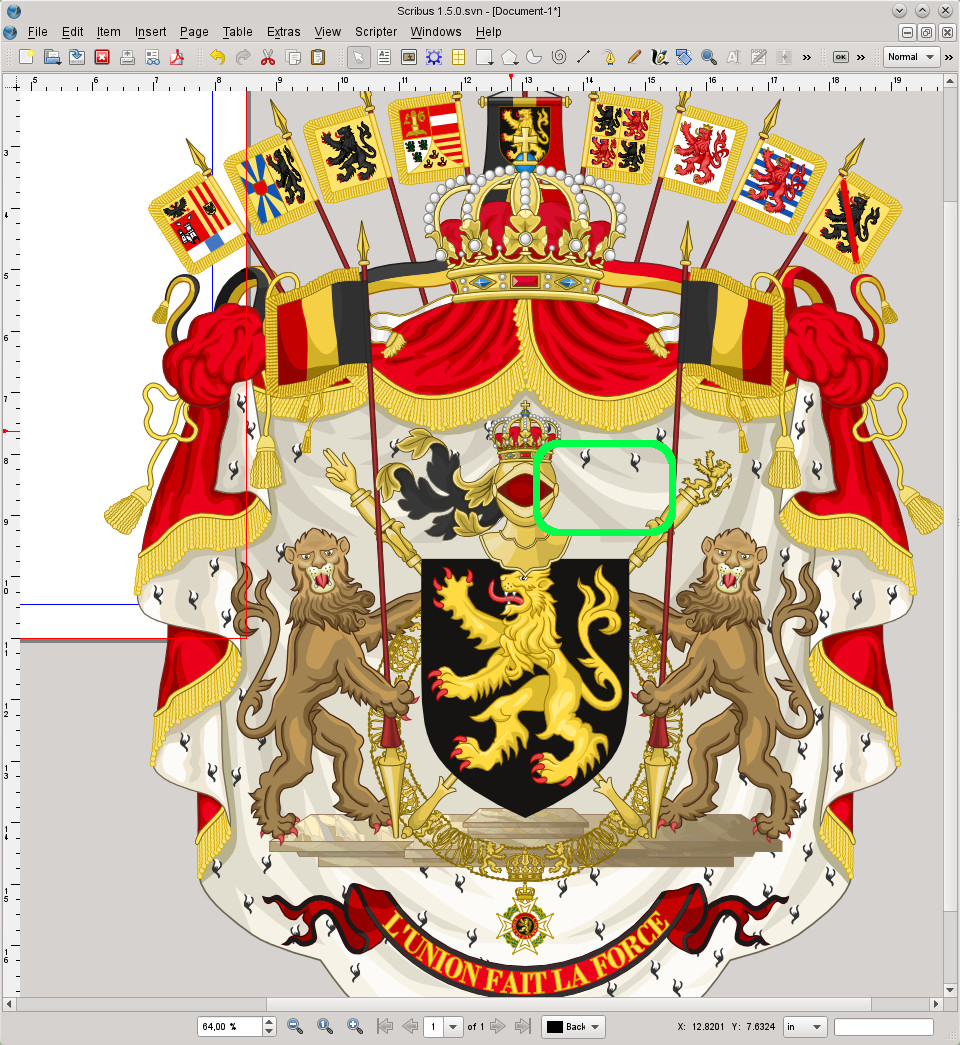The width and height of the screenshot is (960, 1045).
Task: Select the Spiral tool
Action: (559, 57)
